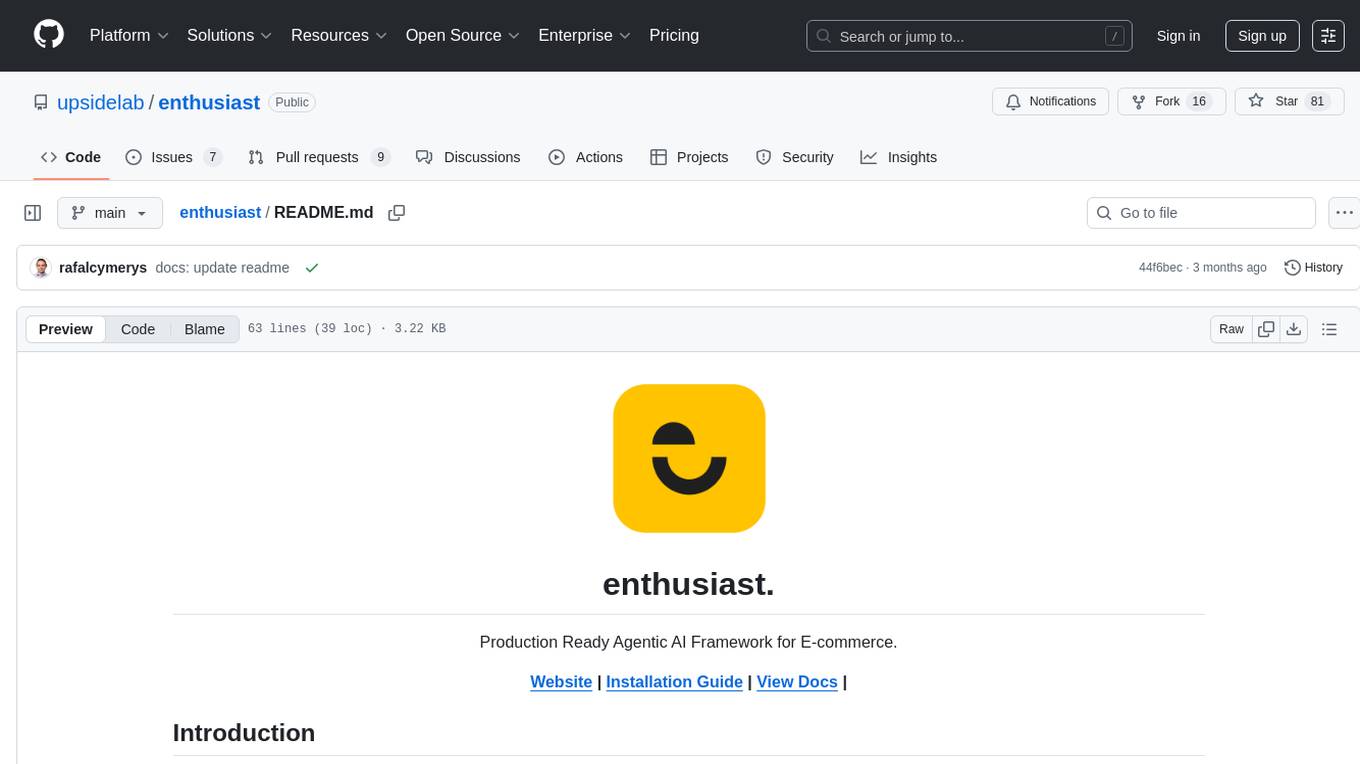Expand the Open Source menu
Viewport: 1360px width, 764px height.
[462, 35]
